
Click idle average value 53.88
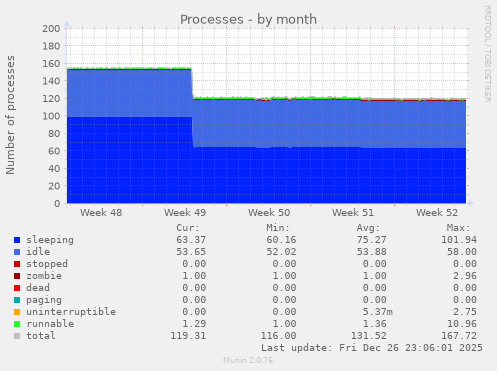pos(371,252)
